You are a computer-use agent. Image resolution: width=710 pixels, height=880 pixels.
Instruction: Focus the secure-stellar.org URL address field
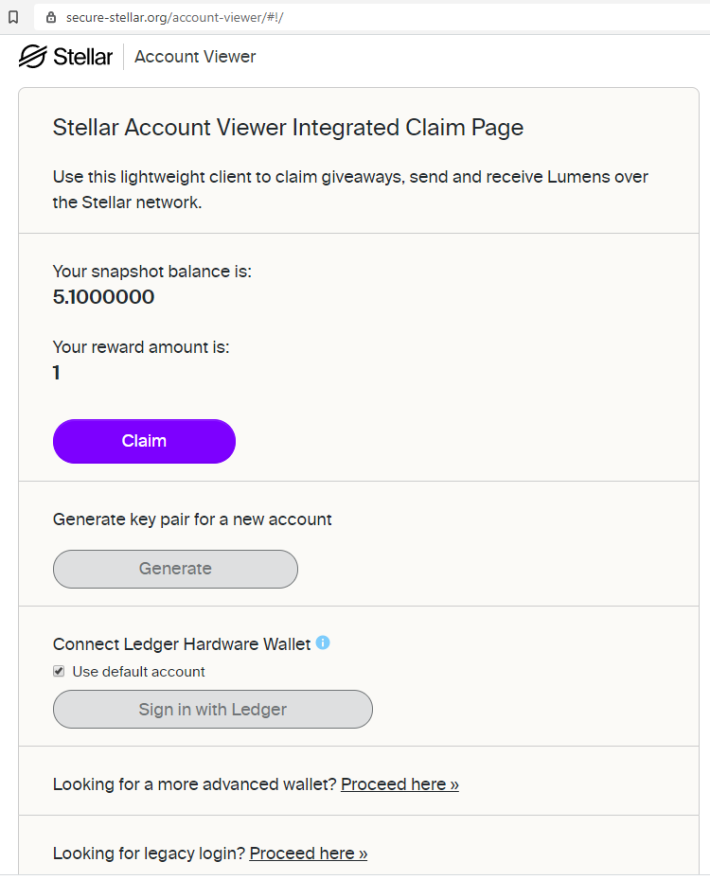370,17
